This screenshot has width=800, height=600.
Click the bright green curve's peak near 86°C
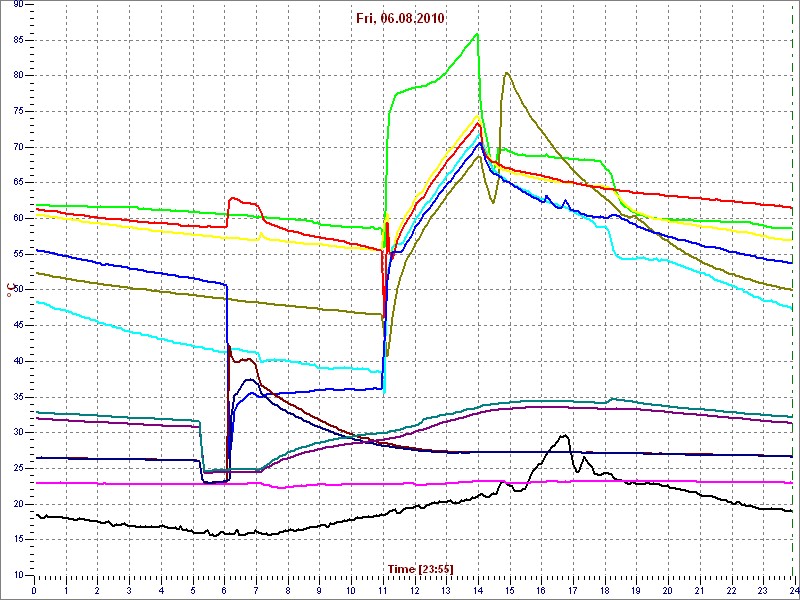coord(477,34)
